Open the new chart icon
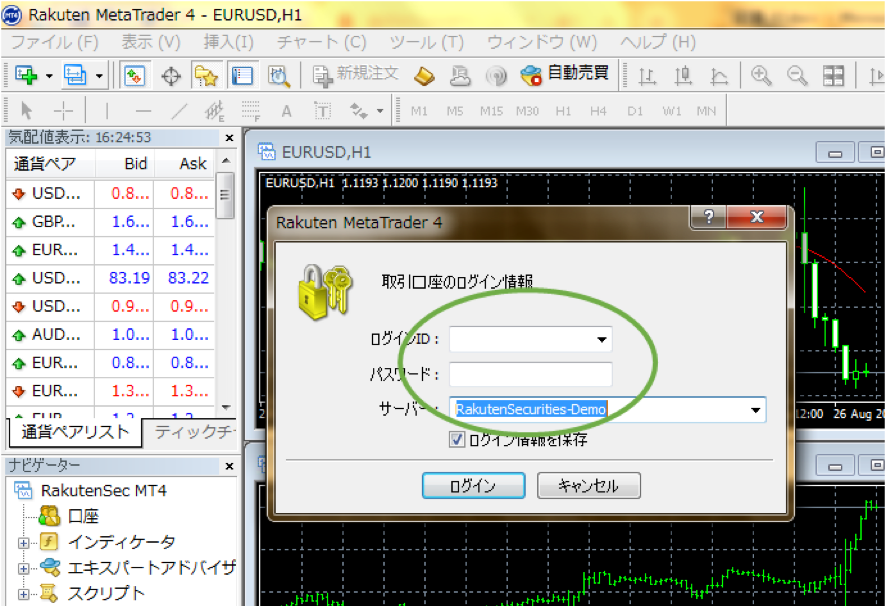Viewport: 885px width, 606px height. (25, 75)
